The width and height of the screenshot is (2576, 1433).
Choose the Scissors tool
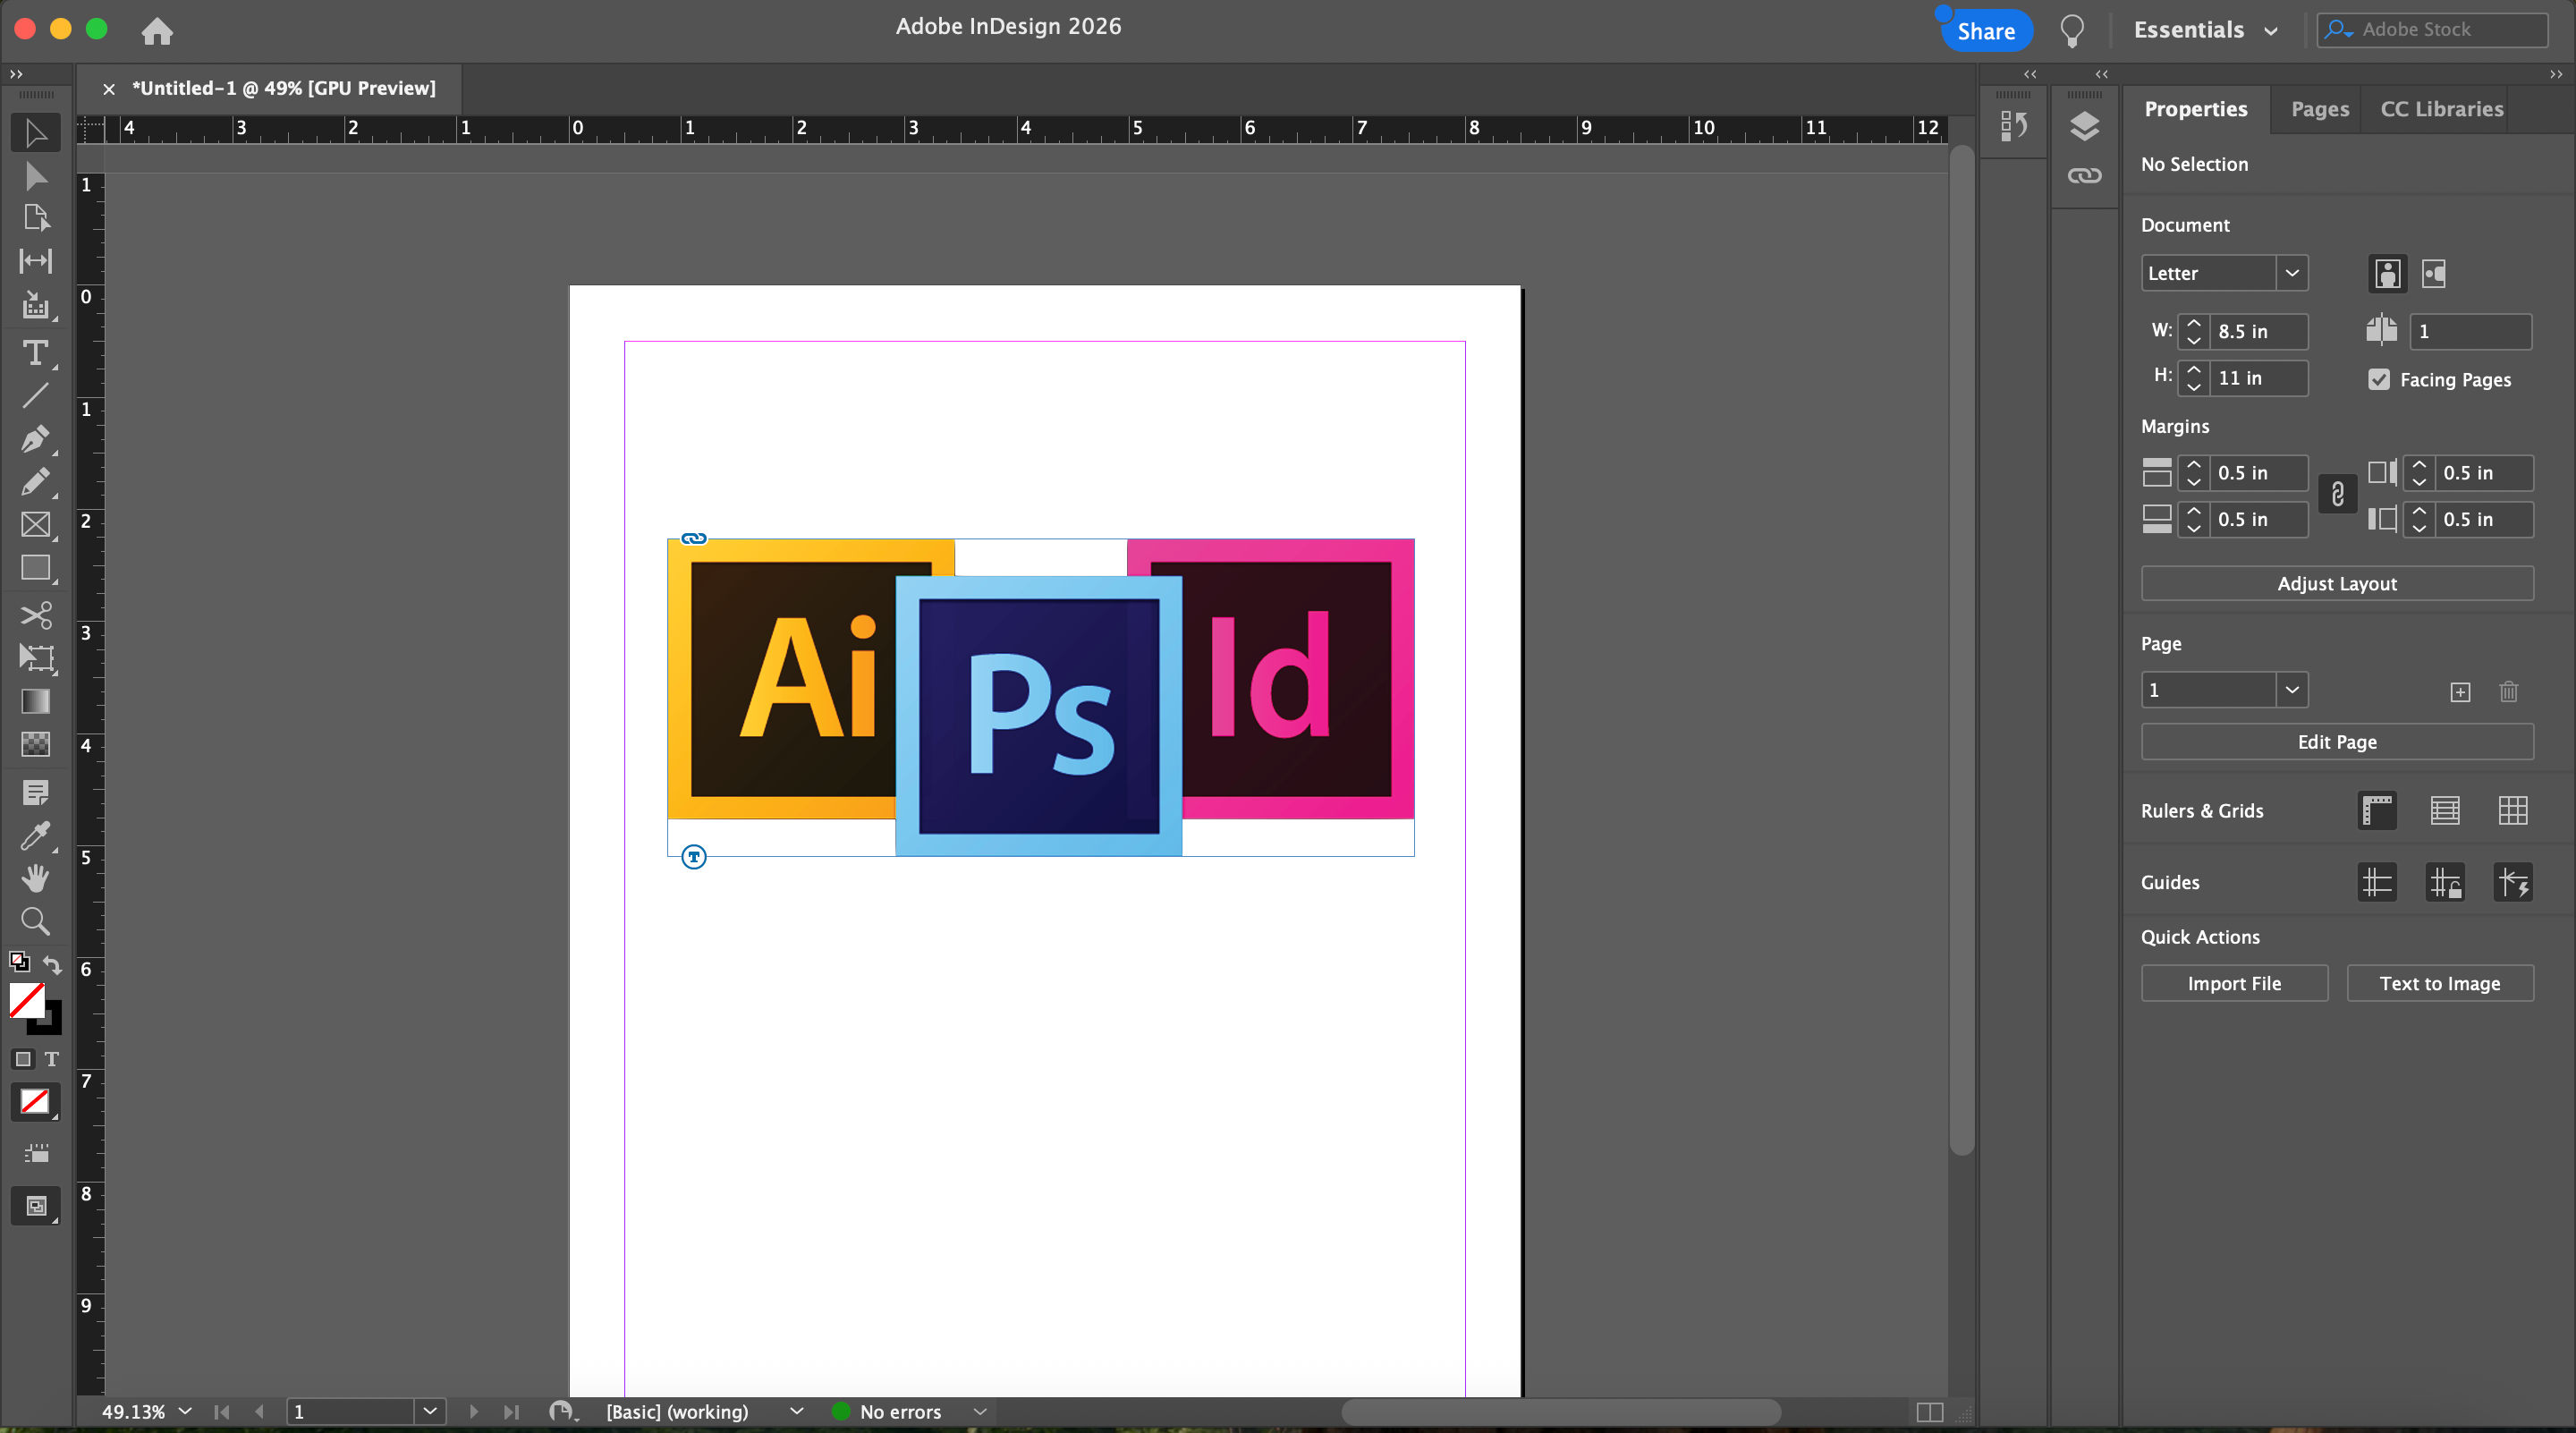35,614
